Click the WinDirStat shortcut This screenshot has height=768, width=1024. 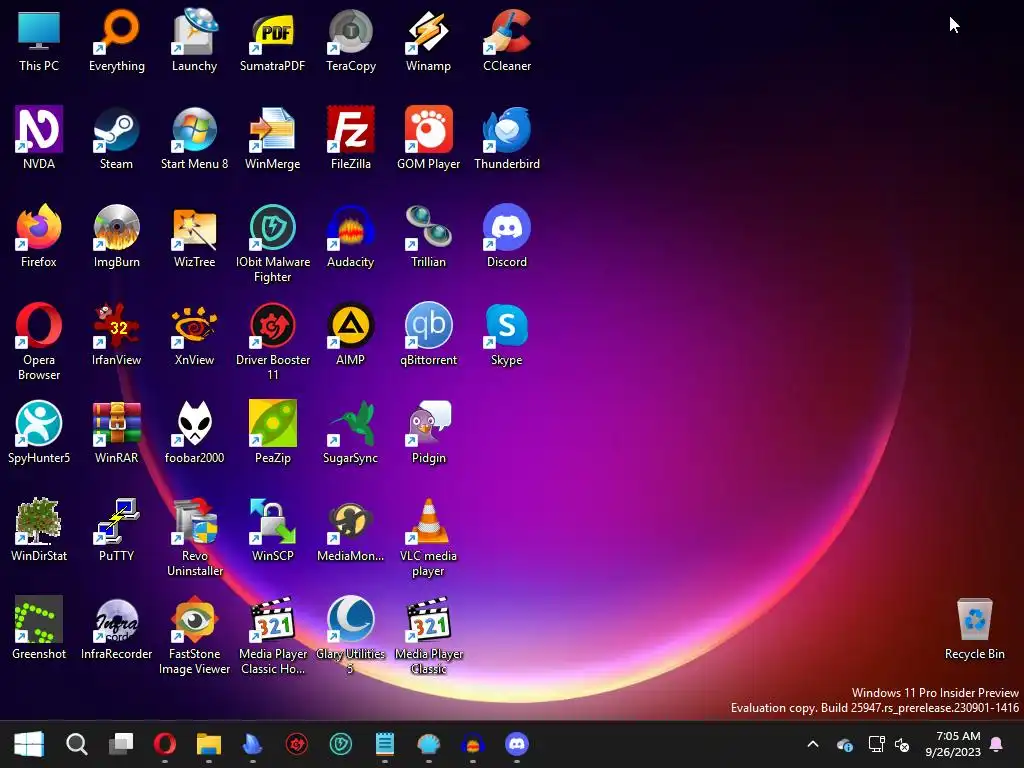point(39,530)
